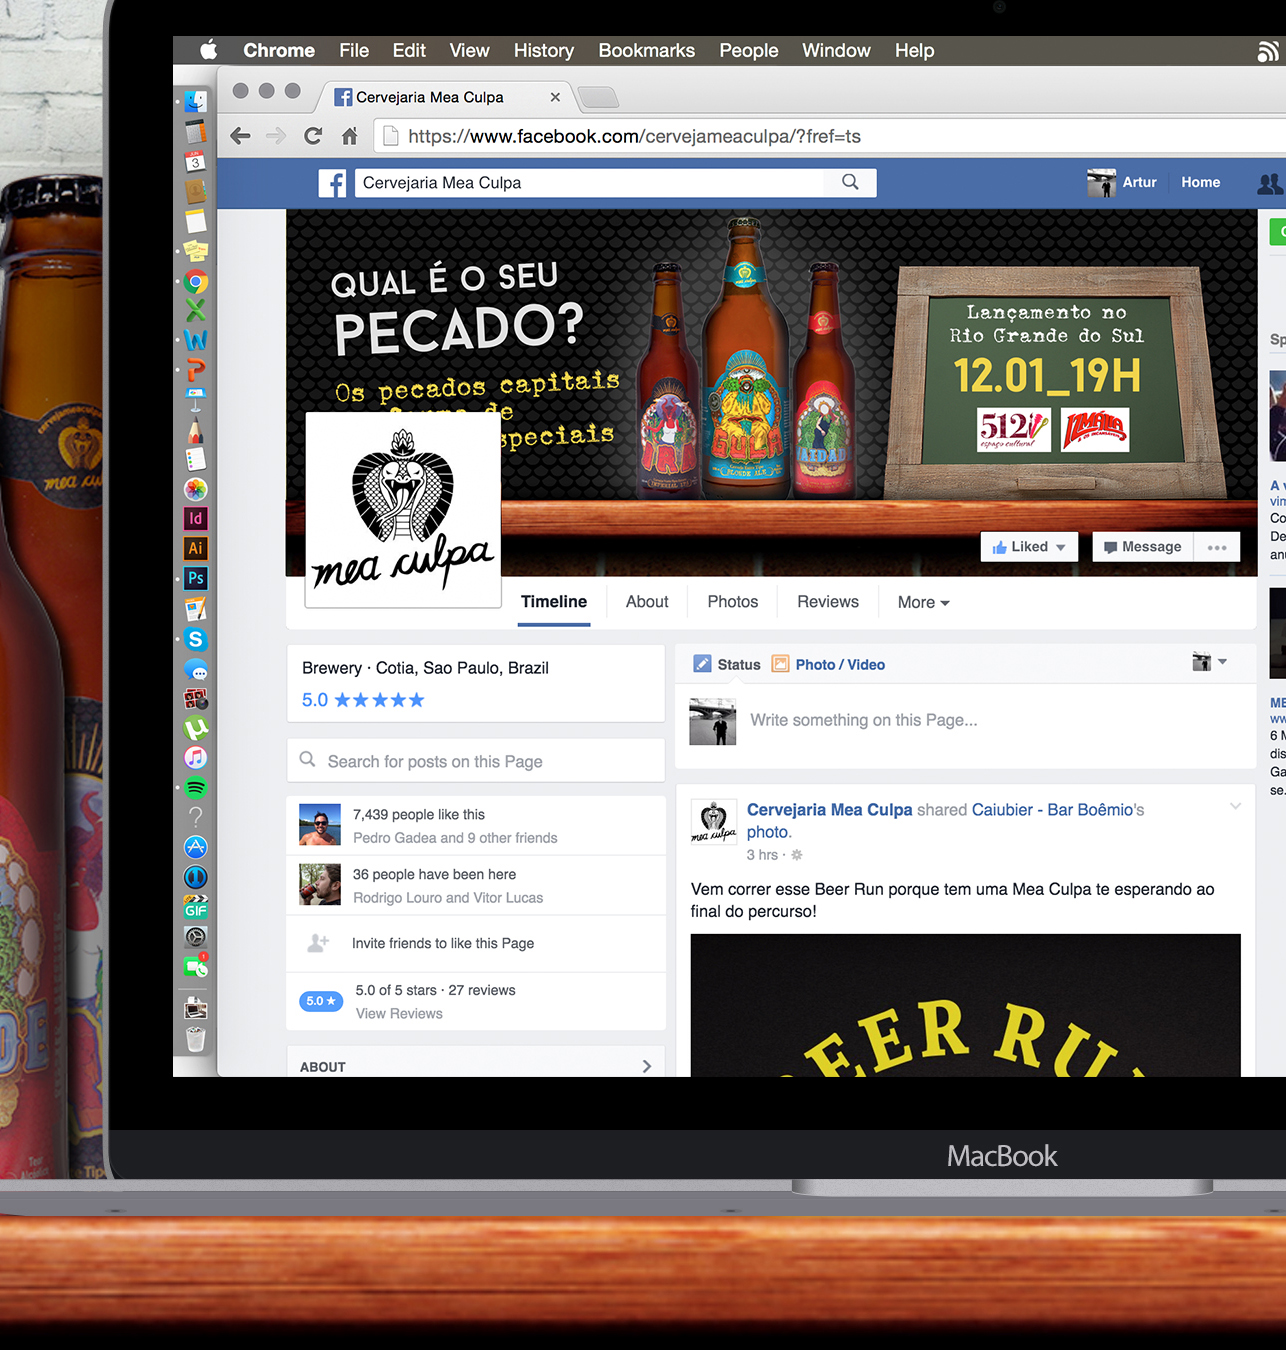
Task: Open the posting identity selector dropdown
Action: tap(1209, 662)
